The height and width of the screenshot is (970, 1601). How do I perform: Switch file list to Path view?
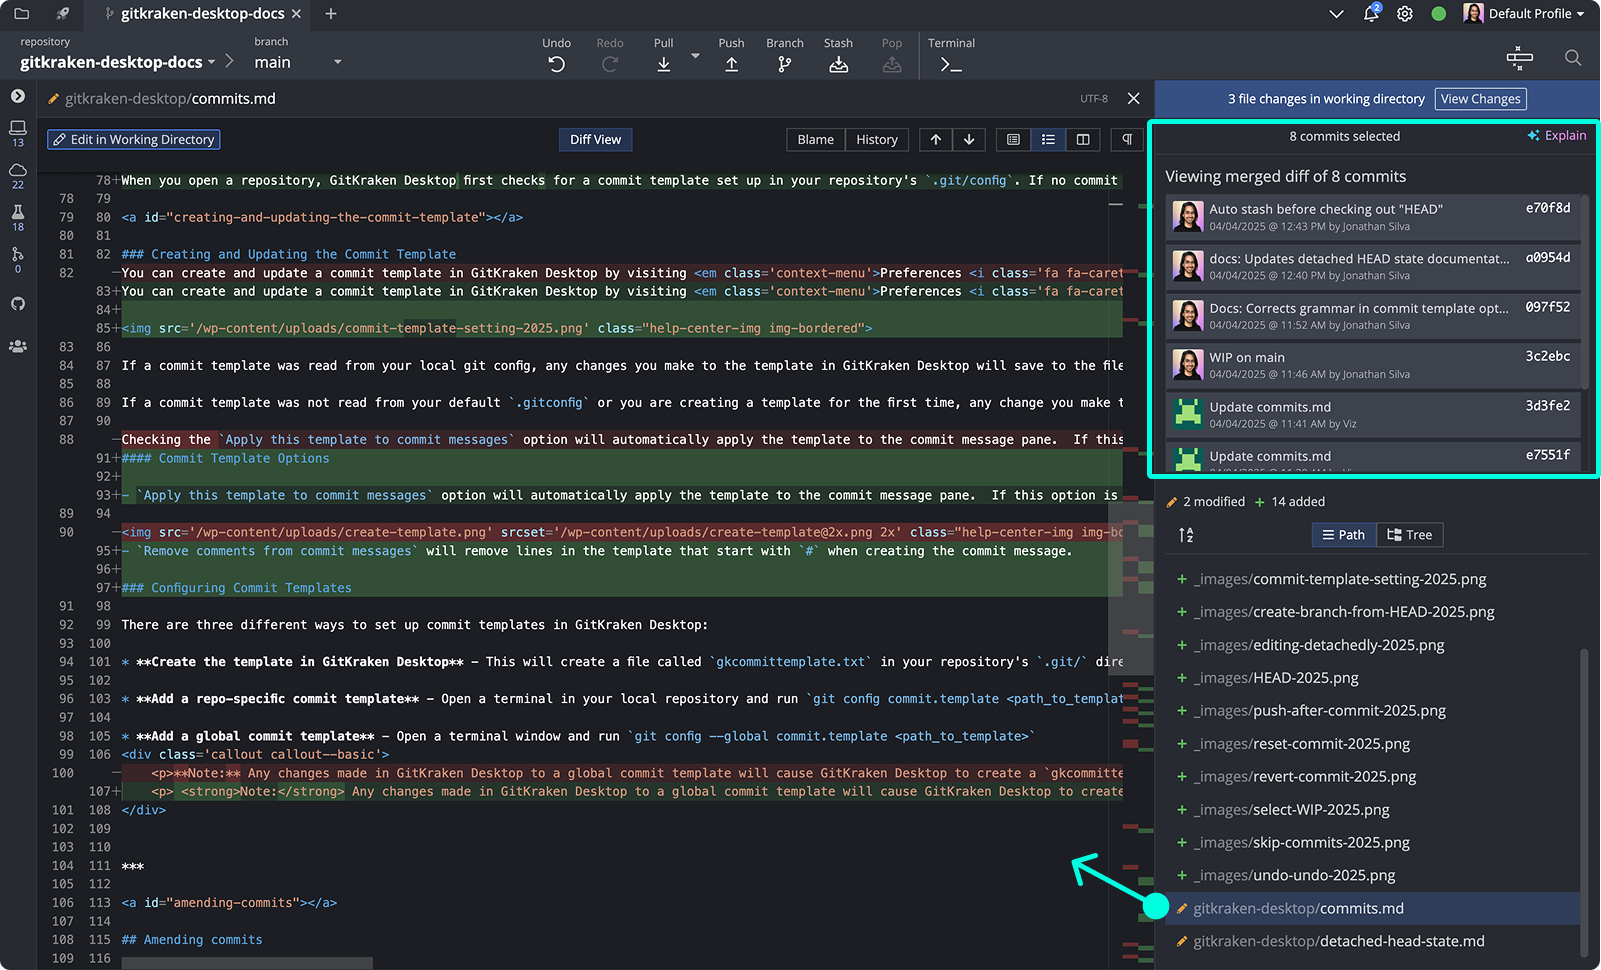pyautogui.click(x=1343, y=535)
